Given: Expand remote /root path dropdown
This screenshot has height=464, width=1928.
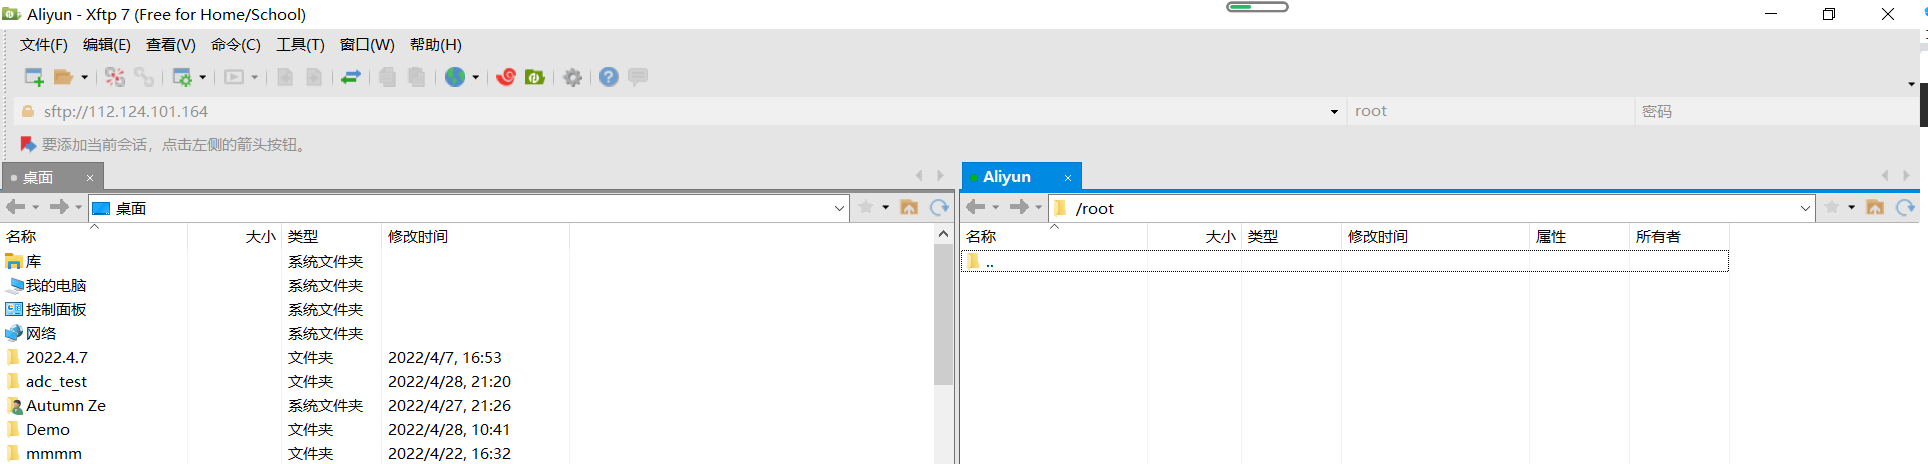Looking at the screenshot, I should coord(1805,208).
